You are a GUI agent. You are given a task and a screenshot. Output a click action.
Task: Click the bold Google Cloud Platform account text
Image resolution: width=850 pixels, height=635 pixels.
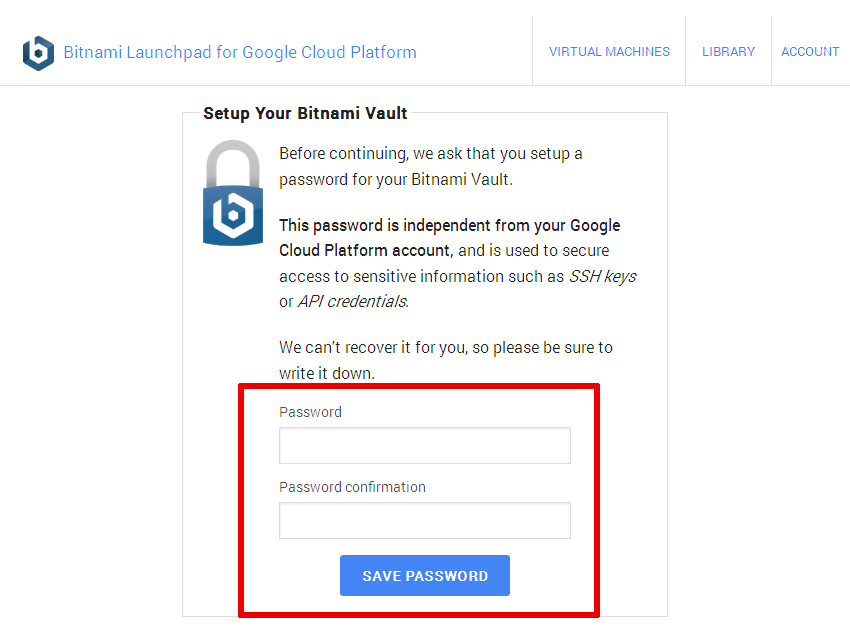449,238
